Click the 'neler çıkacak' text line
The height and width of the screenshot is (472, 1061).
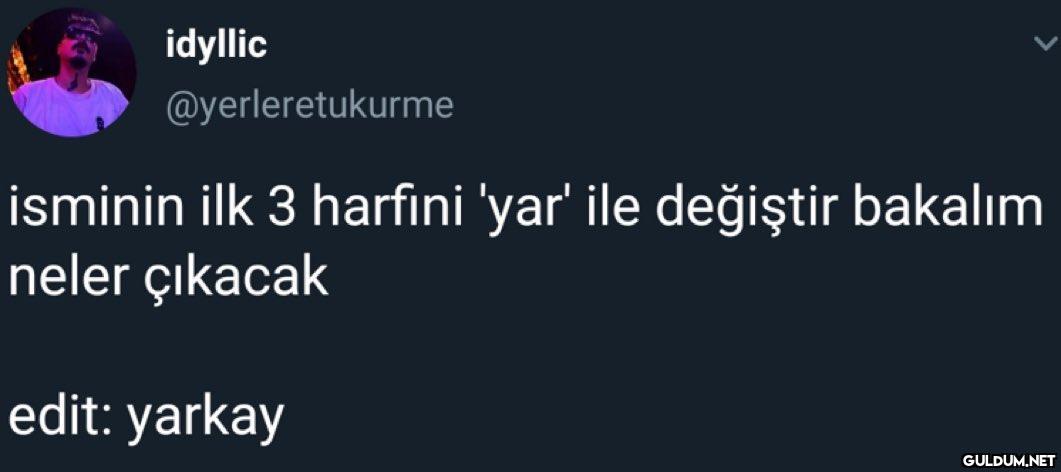pyautogui.click(x=168, y=279)
